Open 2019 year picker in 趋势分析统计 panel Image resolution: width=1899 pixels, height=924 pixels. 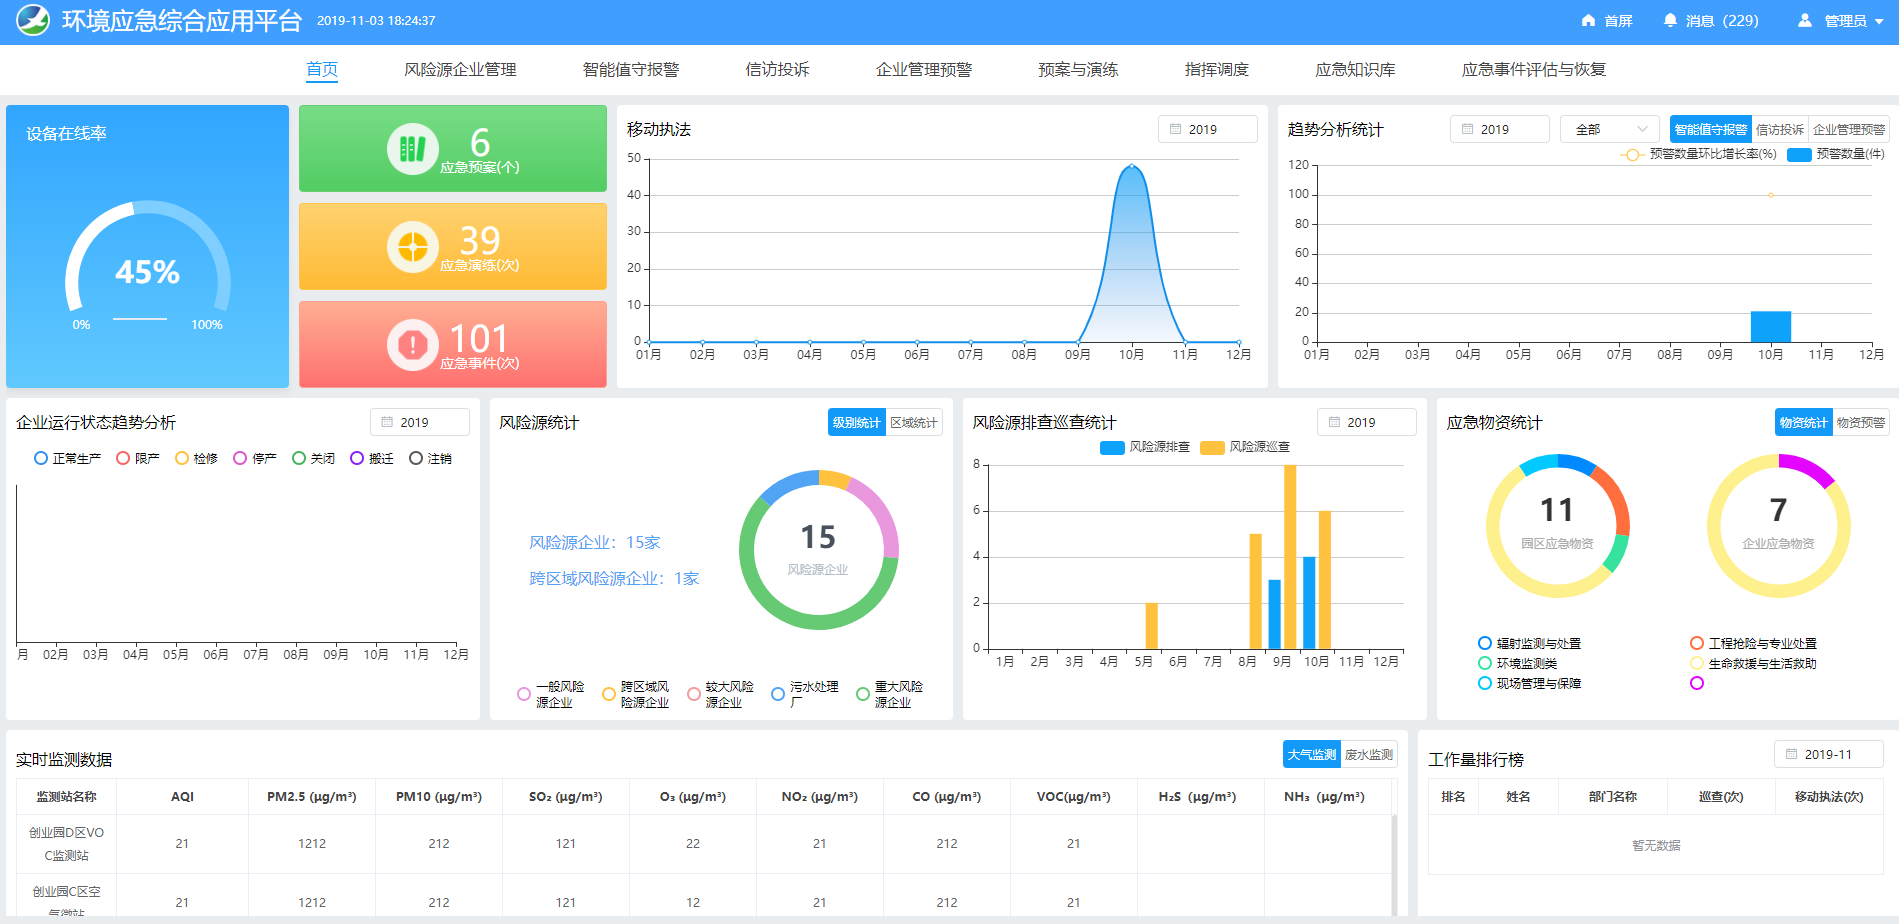point(1500,129)
